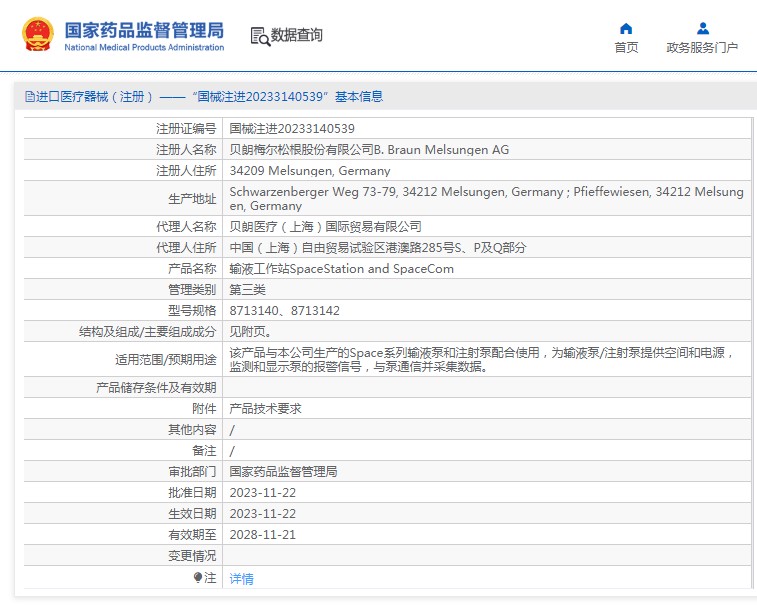Select product name SpaceStation and SpaceCom
The image size is (757, 607).
[342, 268]
